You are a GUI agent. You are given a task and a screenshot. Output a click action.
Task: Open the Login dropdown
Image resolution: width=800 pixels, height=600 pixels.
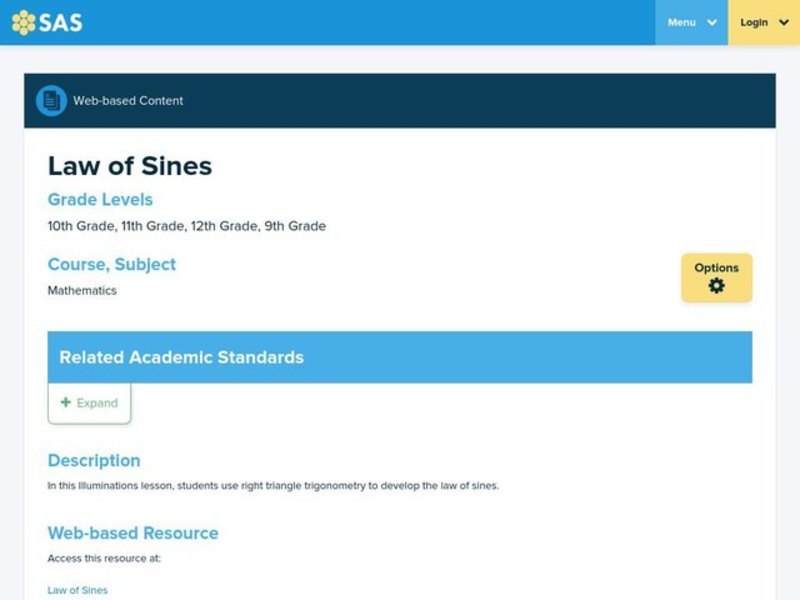click(x=762, y=22)
